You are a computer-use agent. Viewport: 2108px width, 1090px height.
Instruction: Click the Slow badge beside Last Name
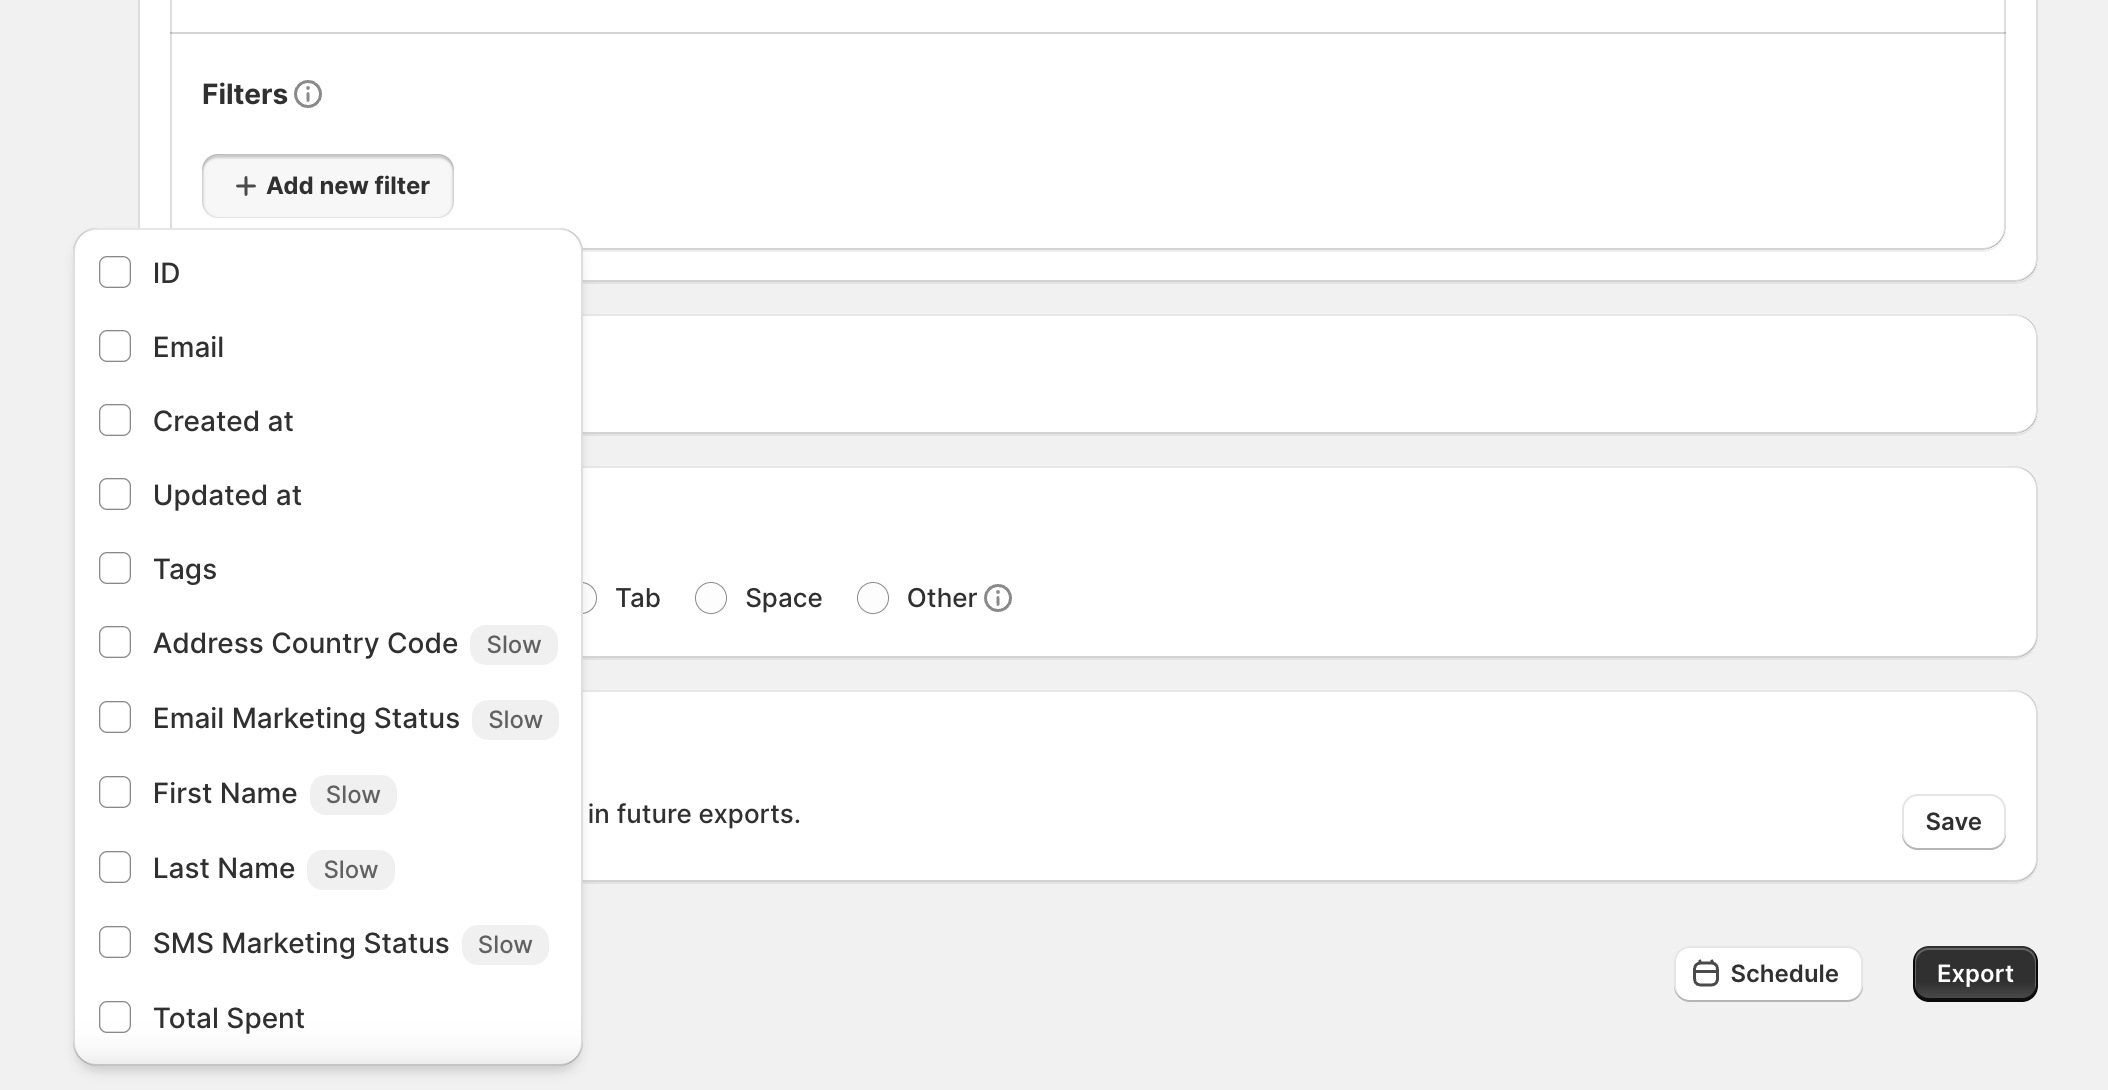351,870
